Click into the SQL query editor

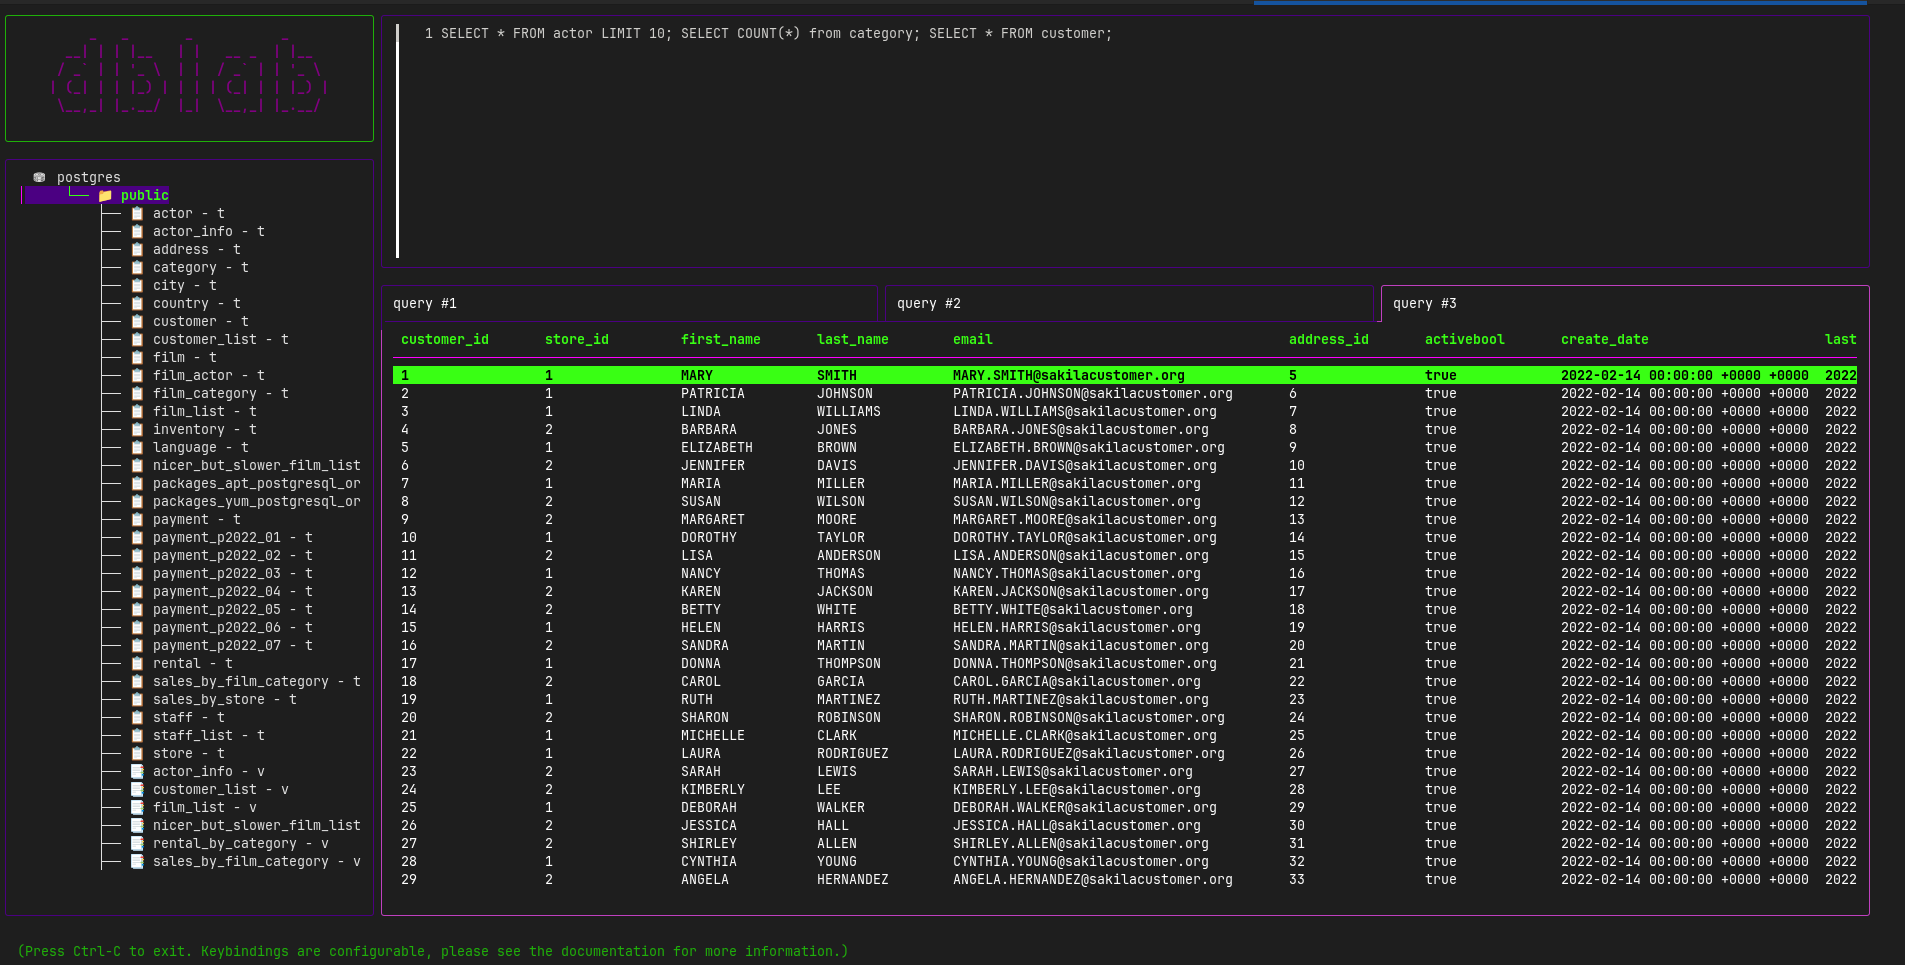[1125, 142]
